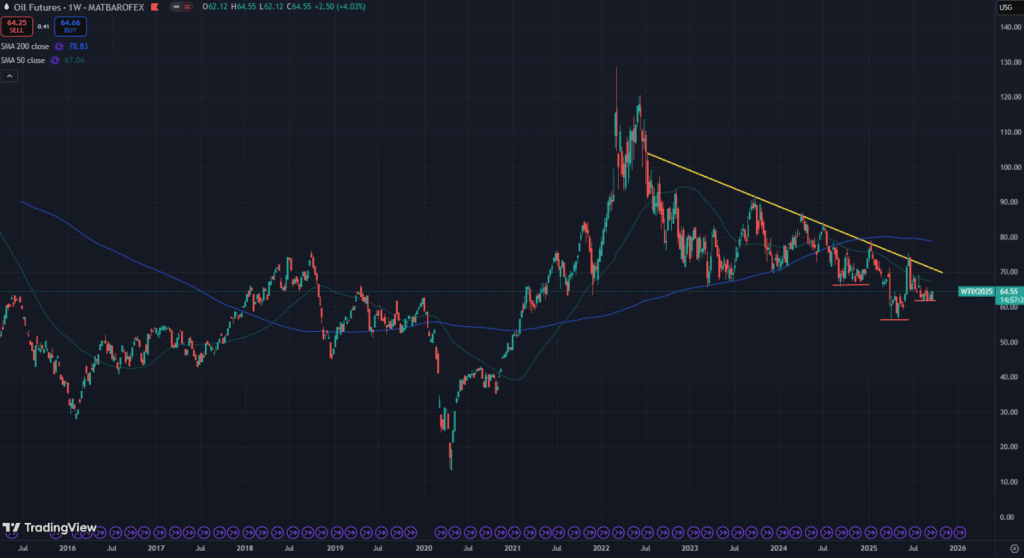Viewport: 1024px width, 558px height.
Task: Click the WTIX2025 price label
Action: (x=975, y=291)
